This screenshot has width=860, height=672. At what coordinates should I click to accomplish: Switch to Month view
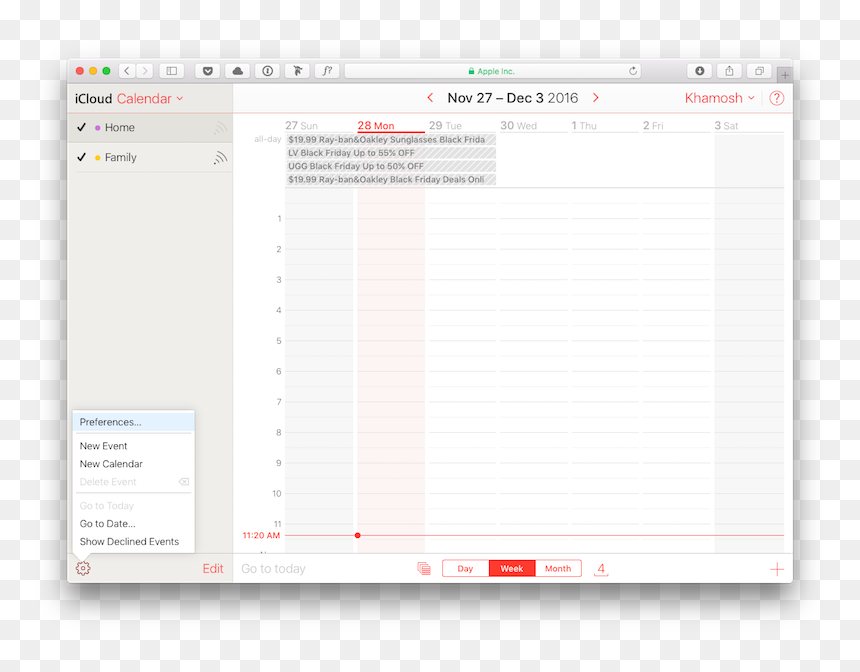click(x=558, y=568)
